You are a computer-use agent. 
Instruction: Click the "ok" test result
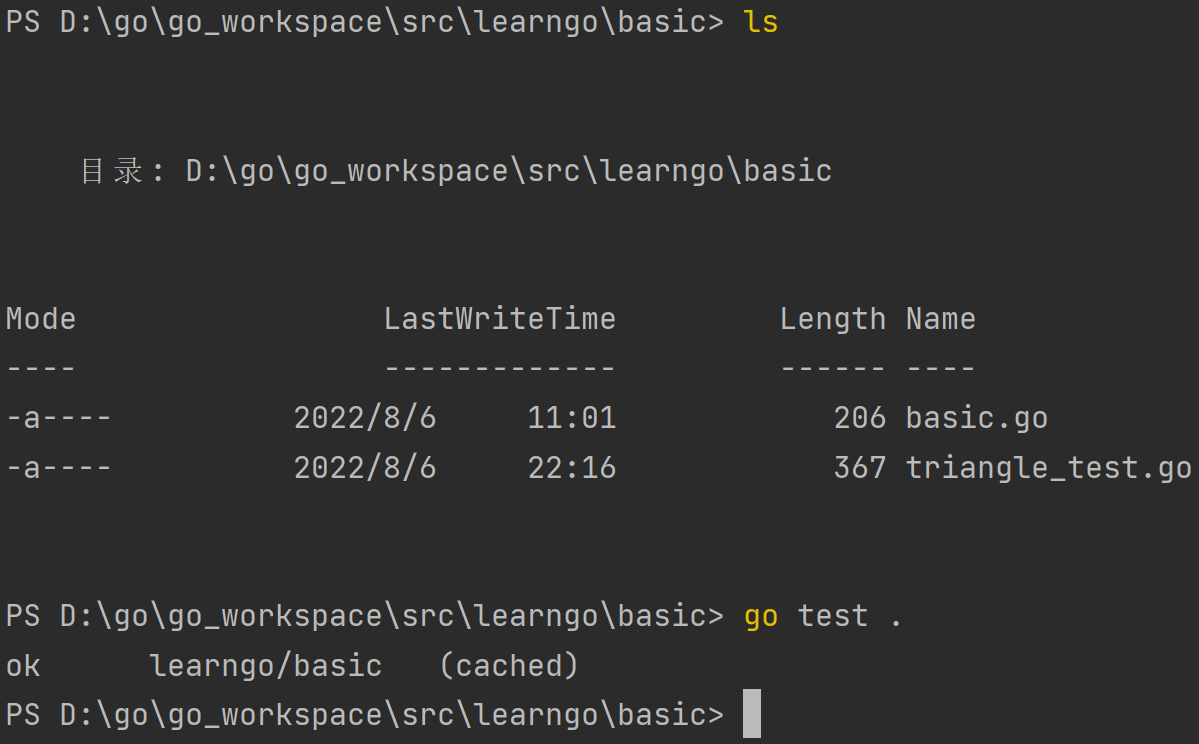(23, 666)
